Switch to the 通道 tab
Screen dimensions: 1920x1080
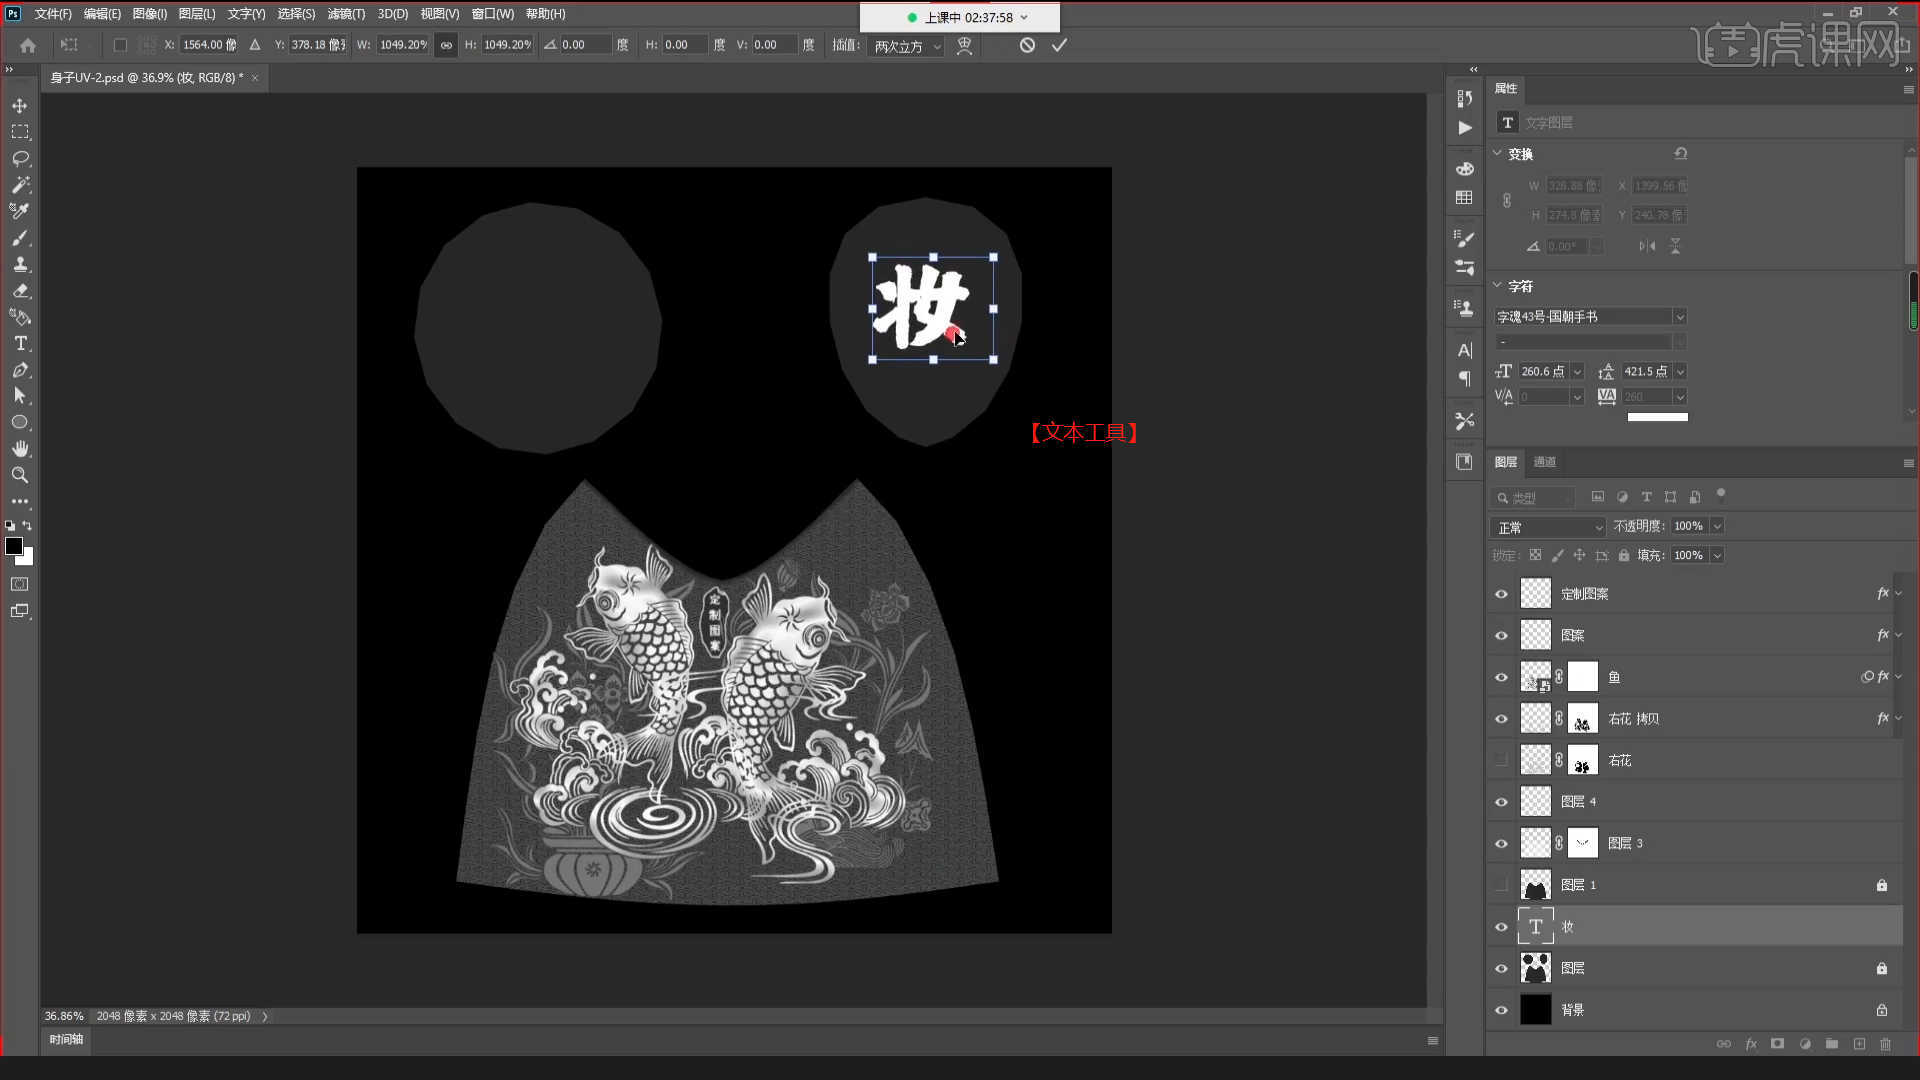click(x=1545, y=462)
